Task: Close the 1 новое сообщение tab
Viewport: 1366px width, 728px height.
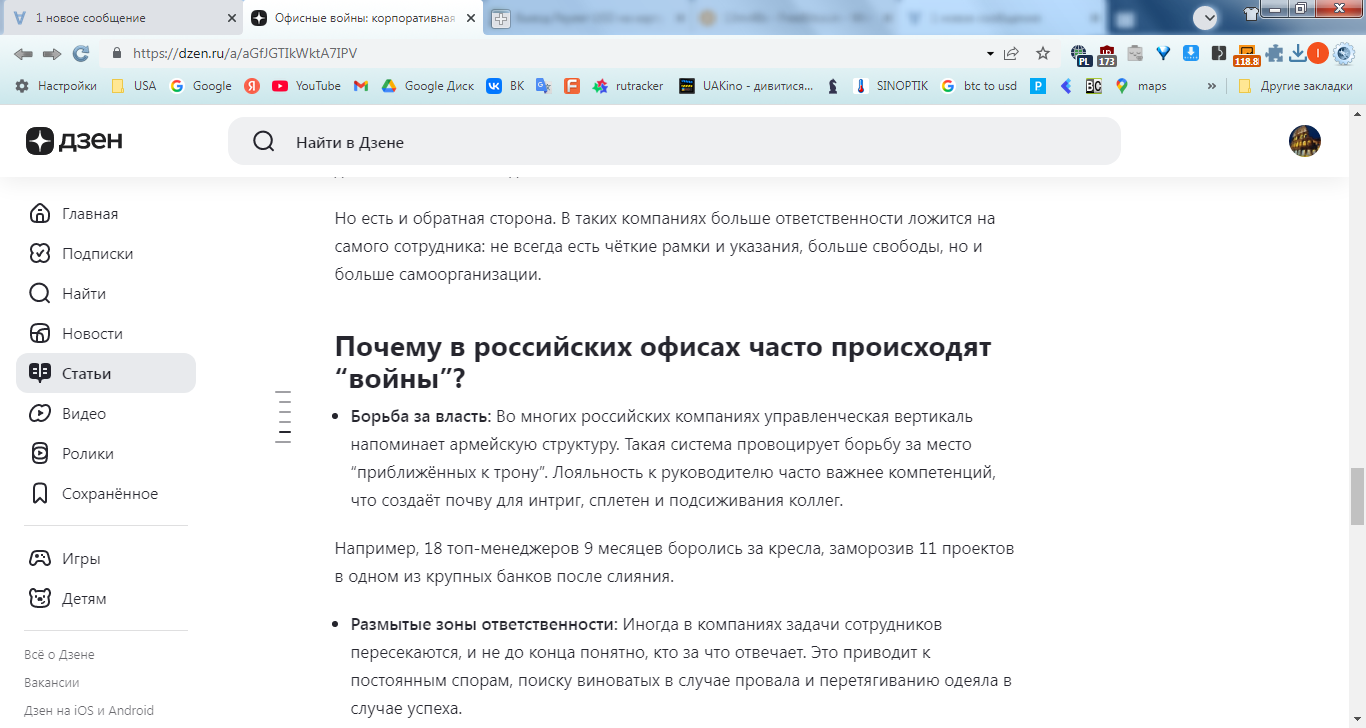Action: click(x=231, y=18)
